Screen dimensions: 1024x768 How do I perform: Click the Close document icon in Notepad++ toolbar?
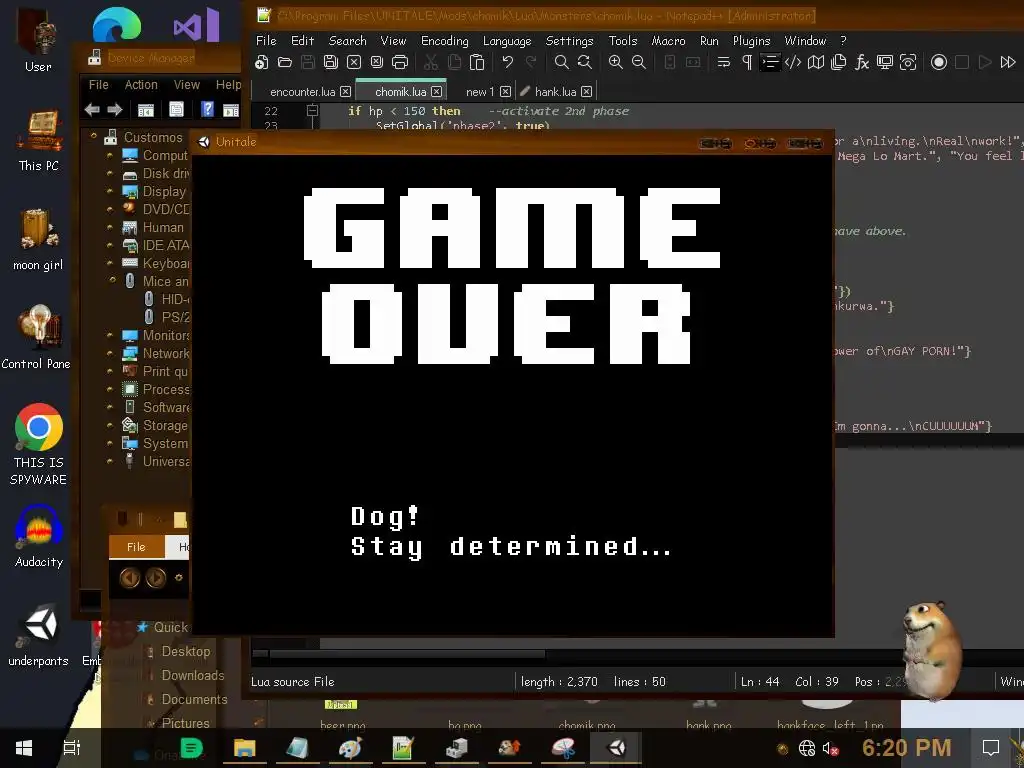pyautogui.click(x=354, y=62)
